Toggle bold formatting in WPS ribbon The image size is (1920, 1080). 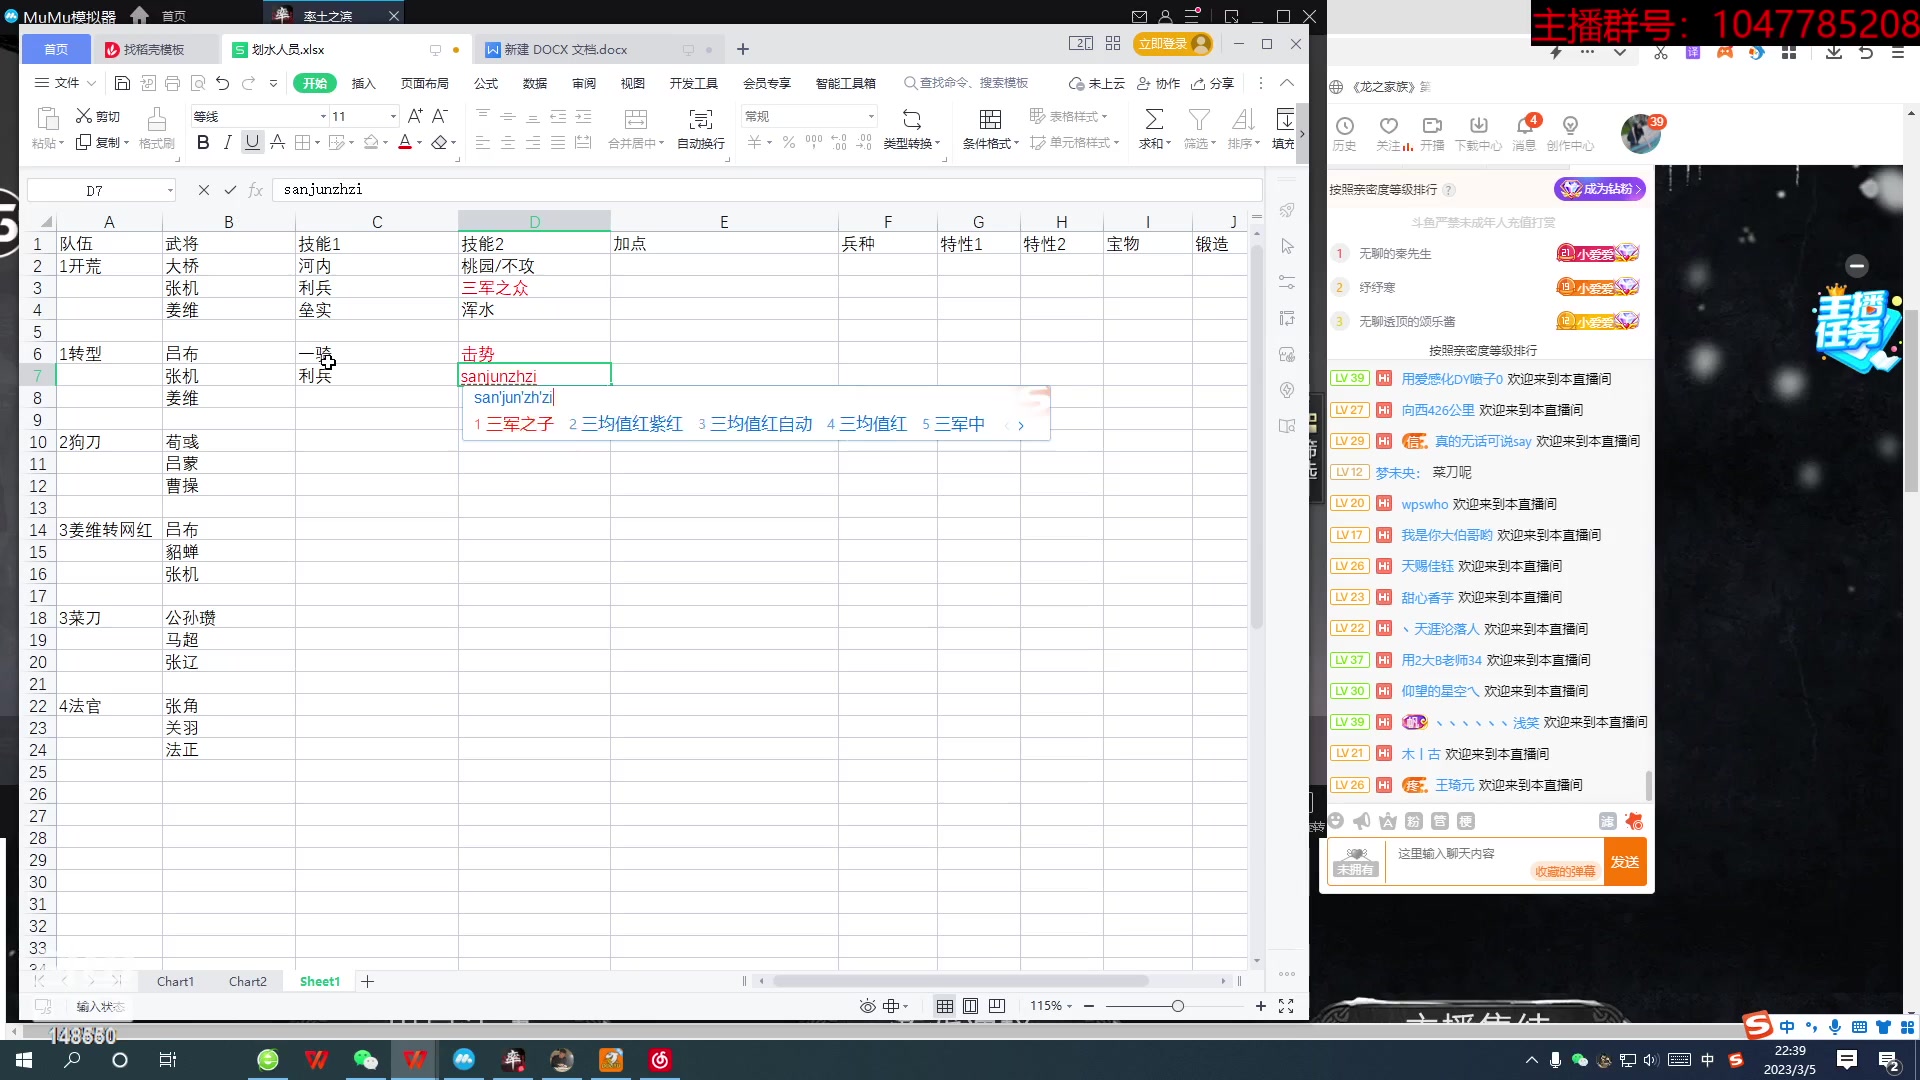point(203,143)
